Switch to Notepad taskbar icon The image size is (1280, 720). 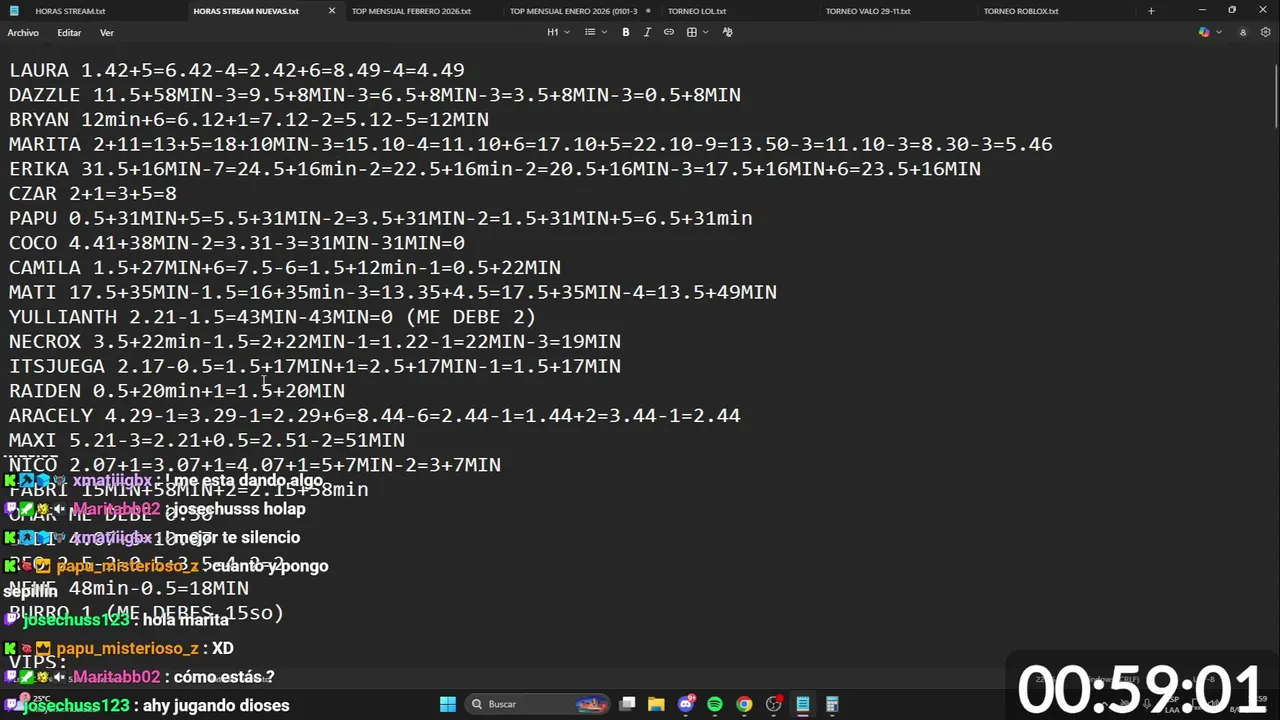coord(803,704)
